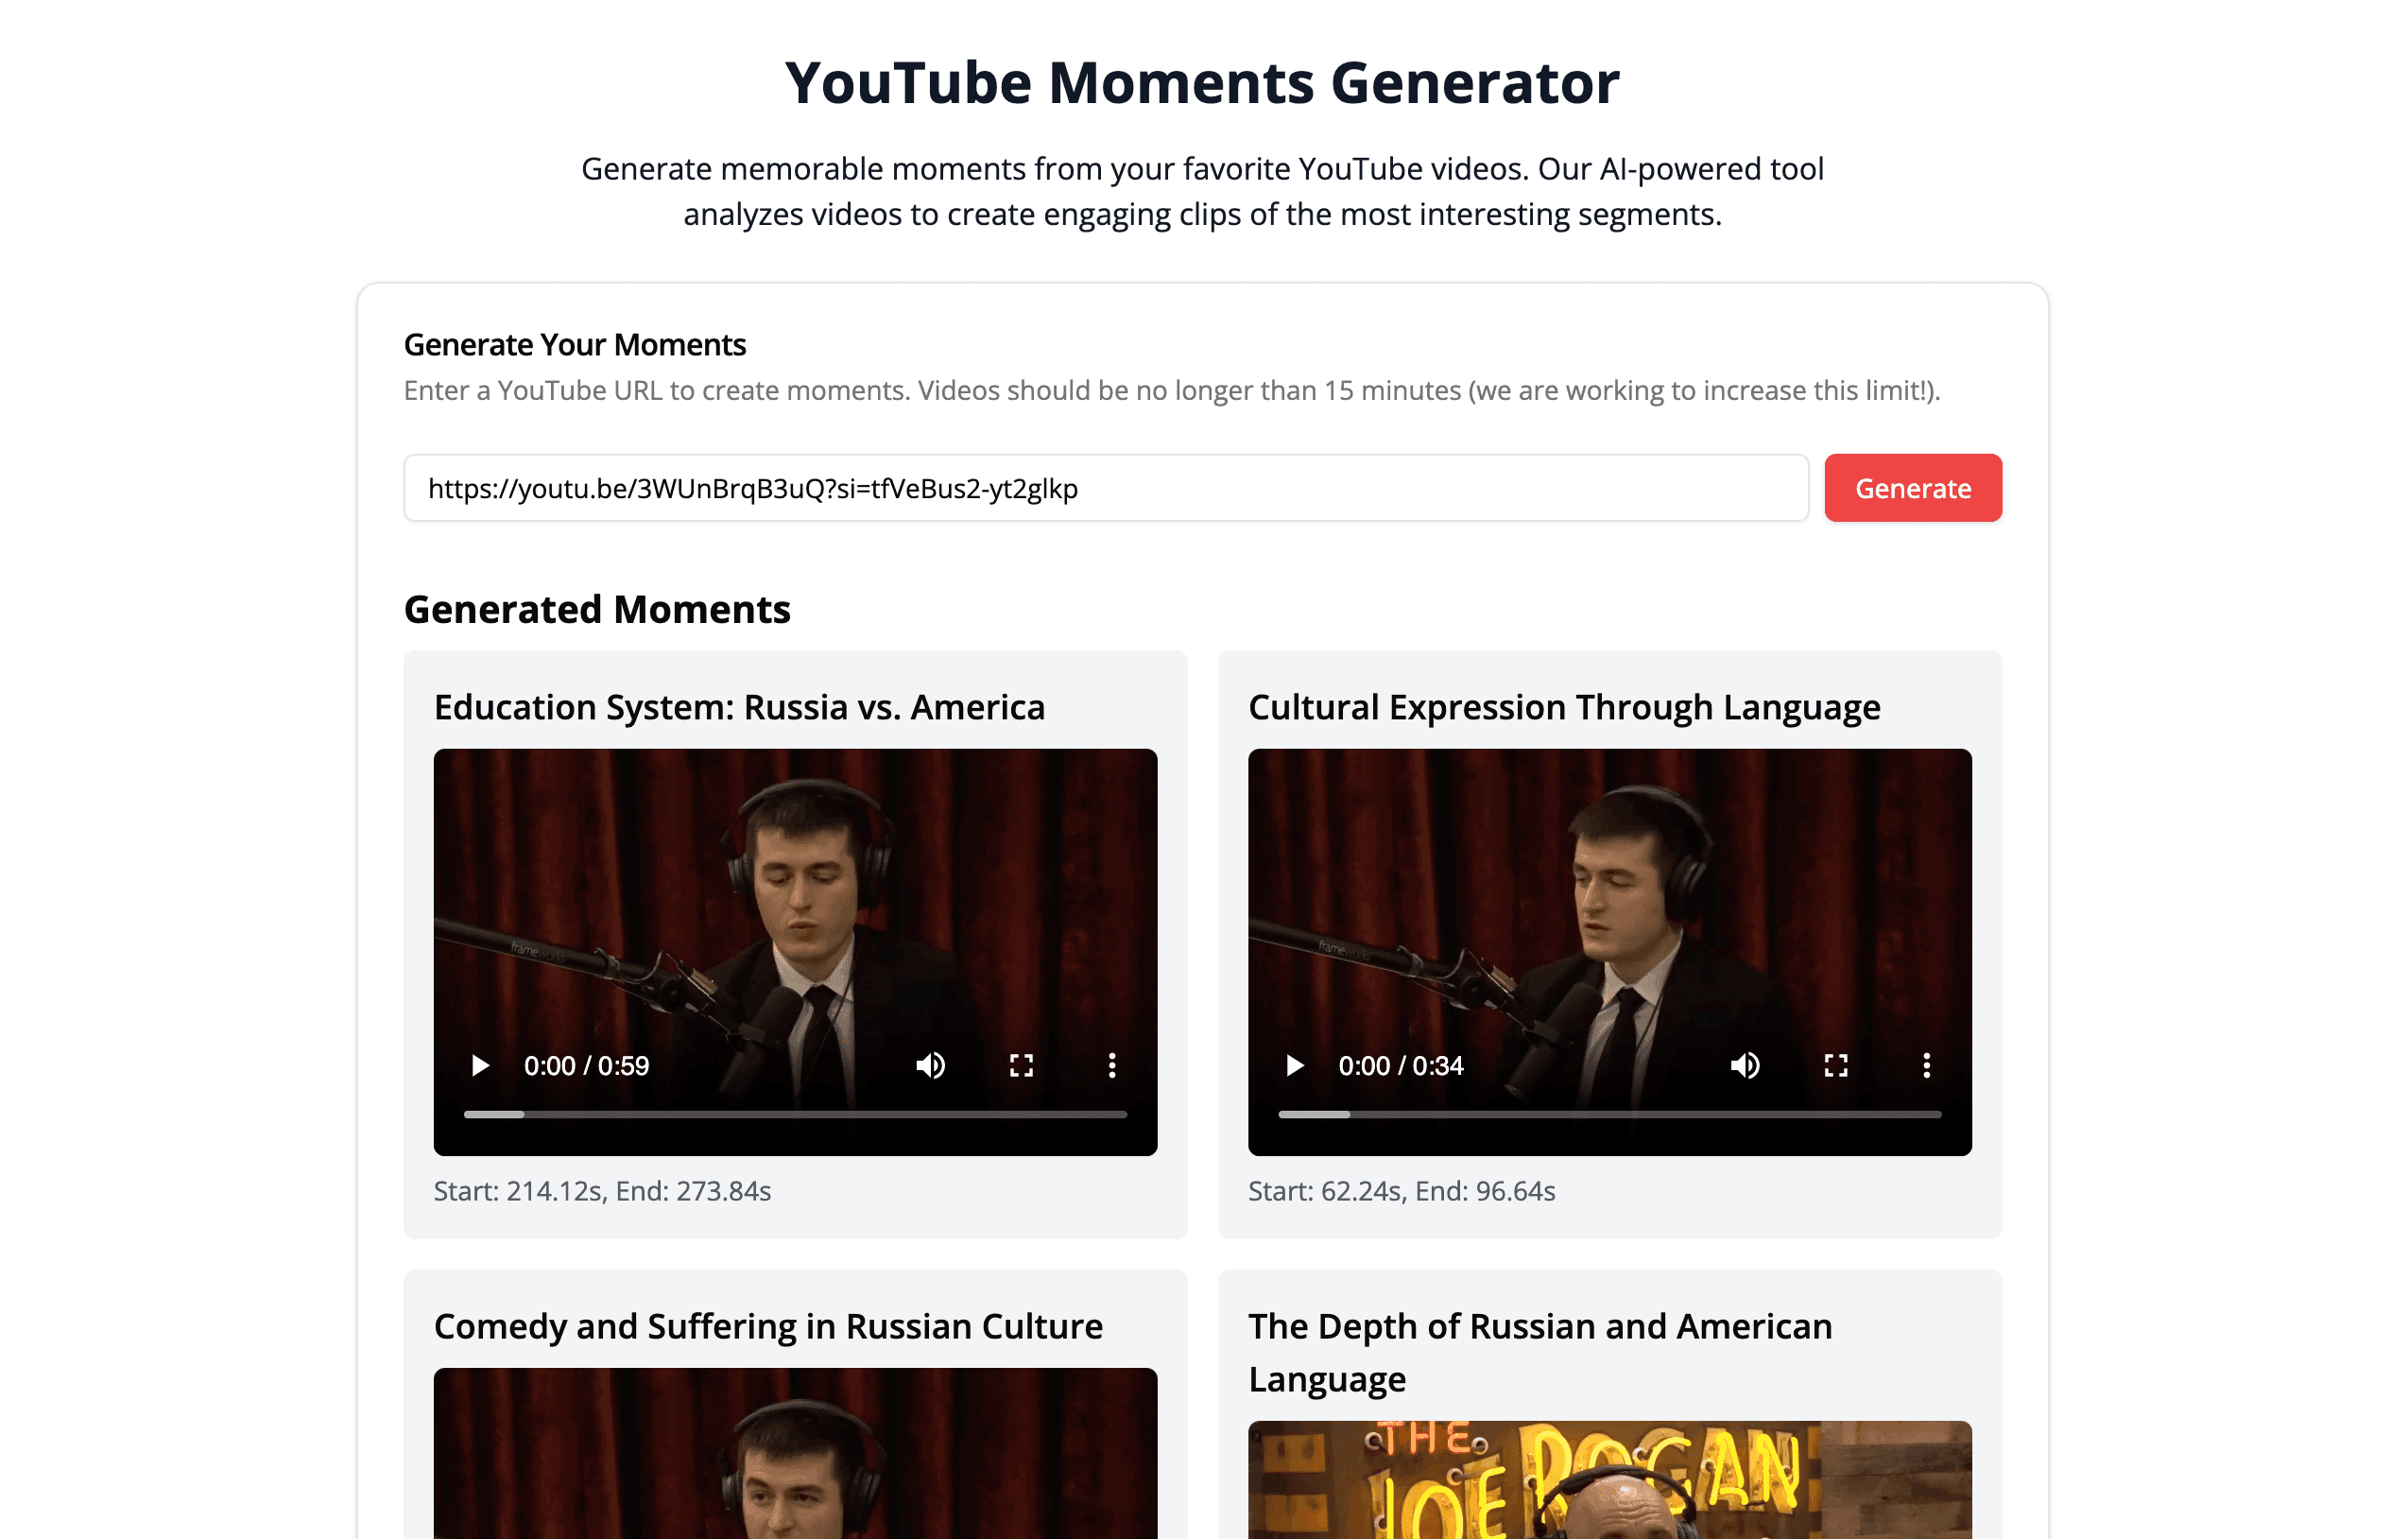The height and width of the screenshot is (1539, 2408).
Task: Fullscreen the Cultural Expression Through Language video
Action: (1836, 1066)
